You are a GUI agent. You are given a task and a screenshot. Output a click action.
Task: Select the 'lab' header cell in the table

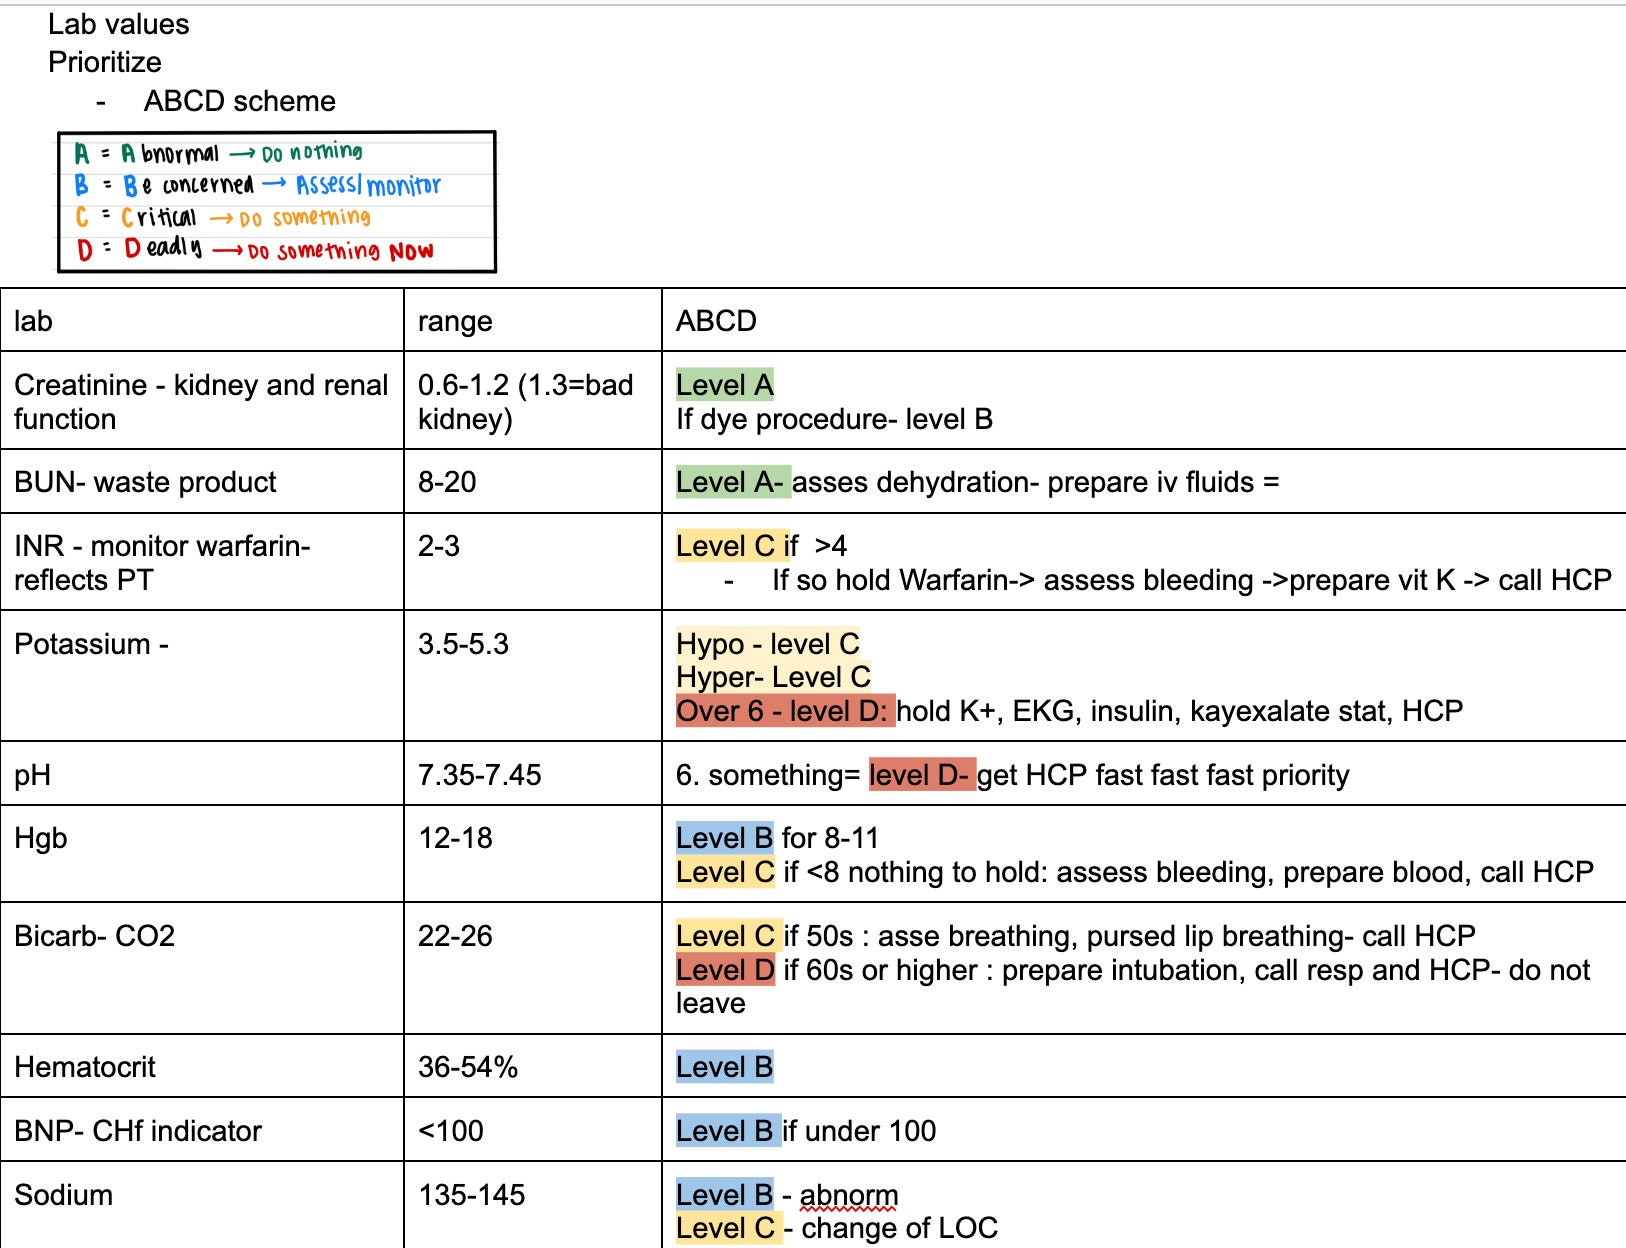point(29,320)
